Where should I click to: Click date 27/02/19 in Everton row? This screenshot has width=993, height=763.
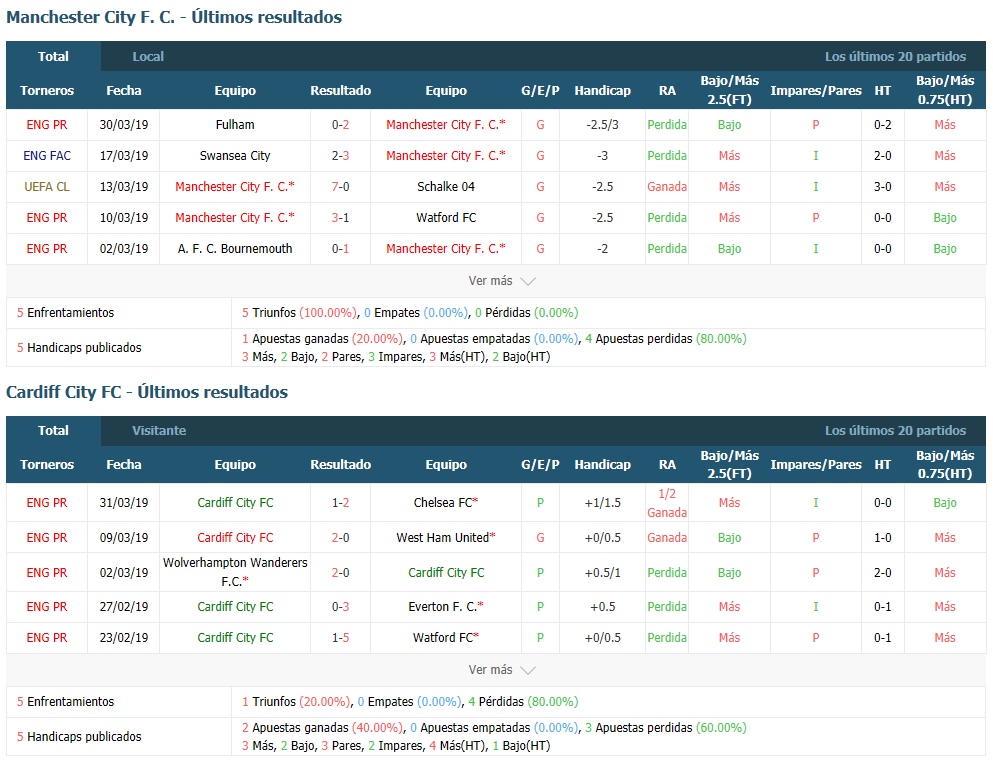tap(124, 607)
